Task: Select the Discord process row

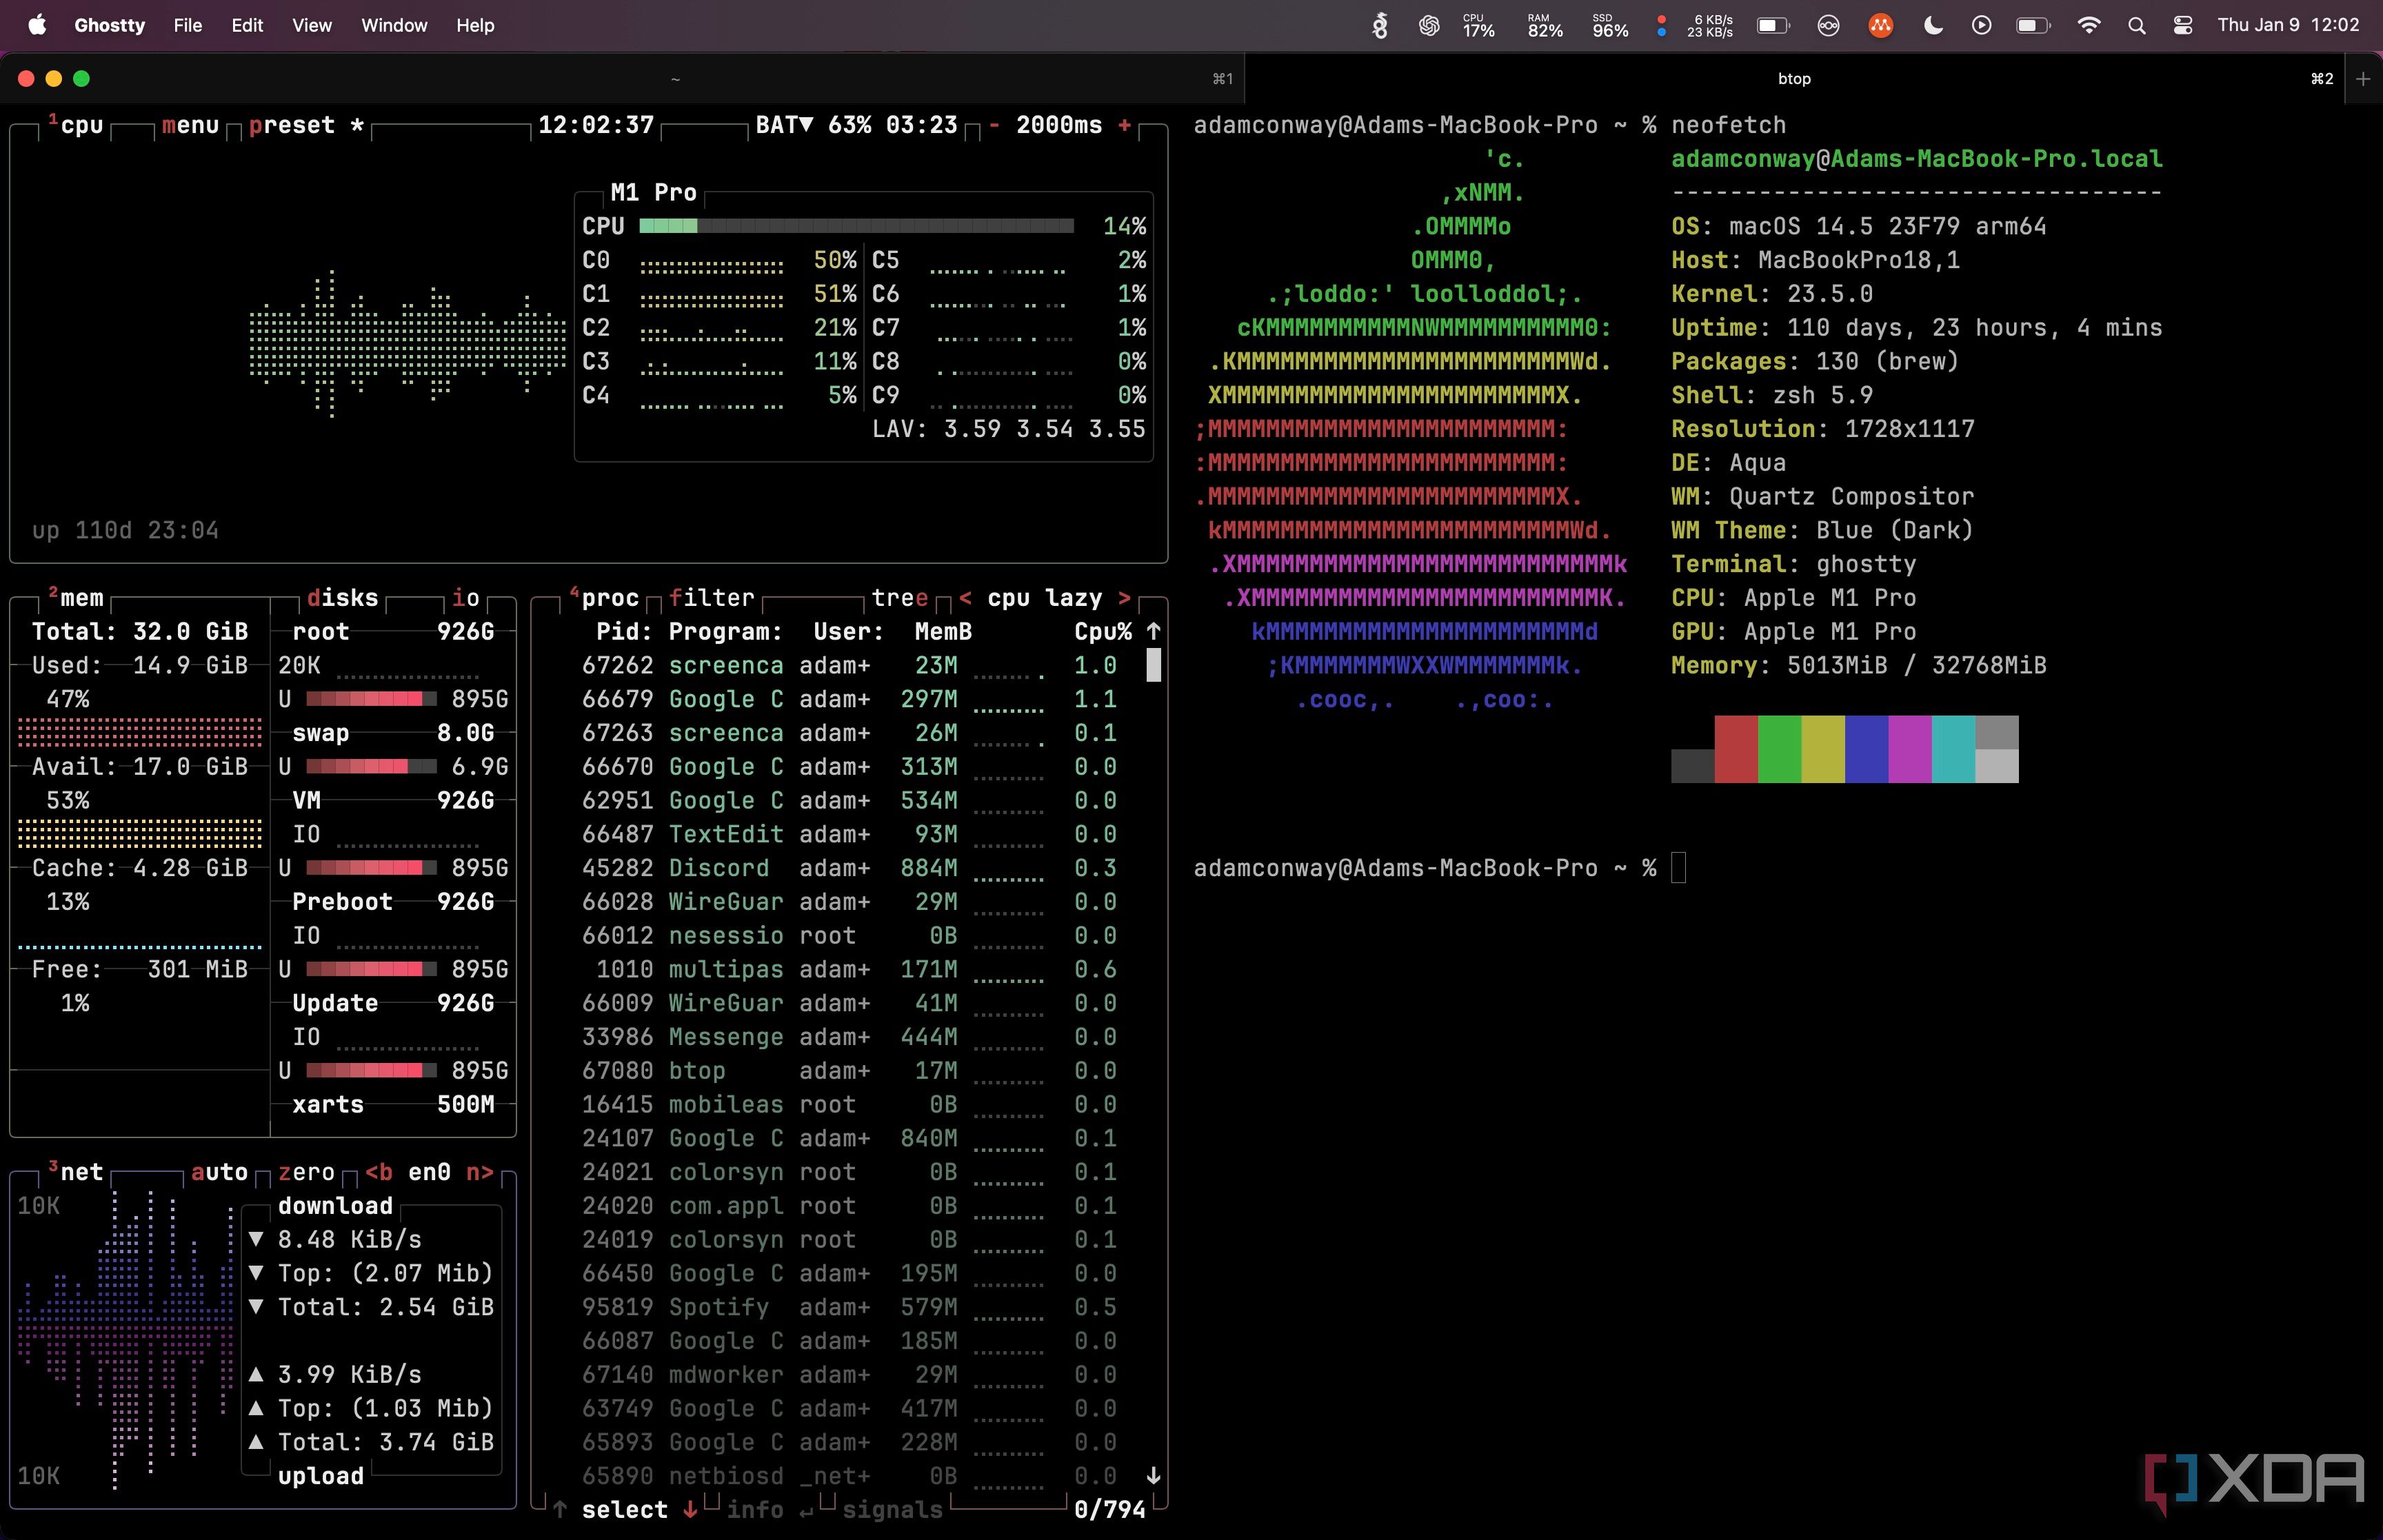Action: click(x=849, y=868)
